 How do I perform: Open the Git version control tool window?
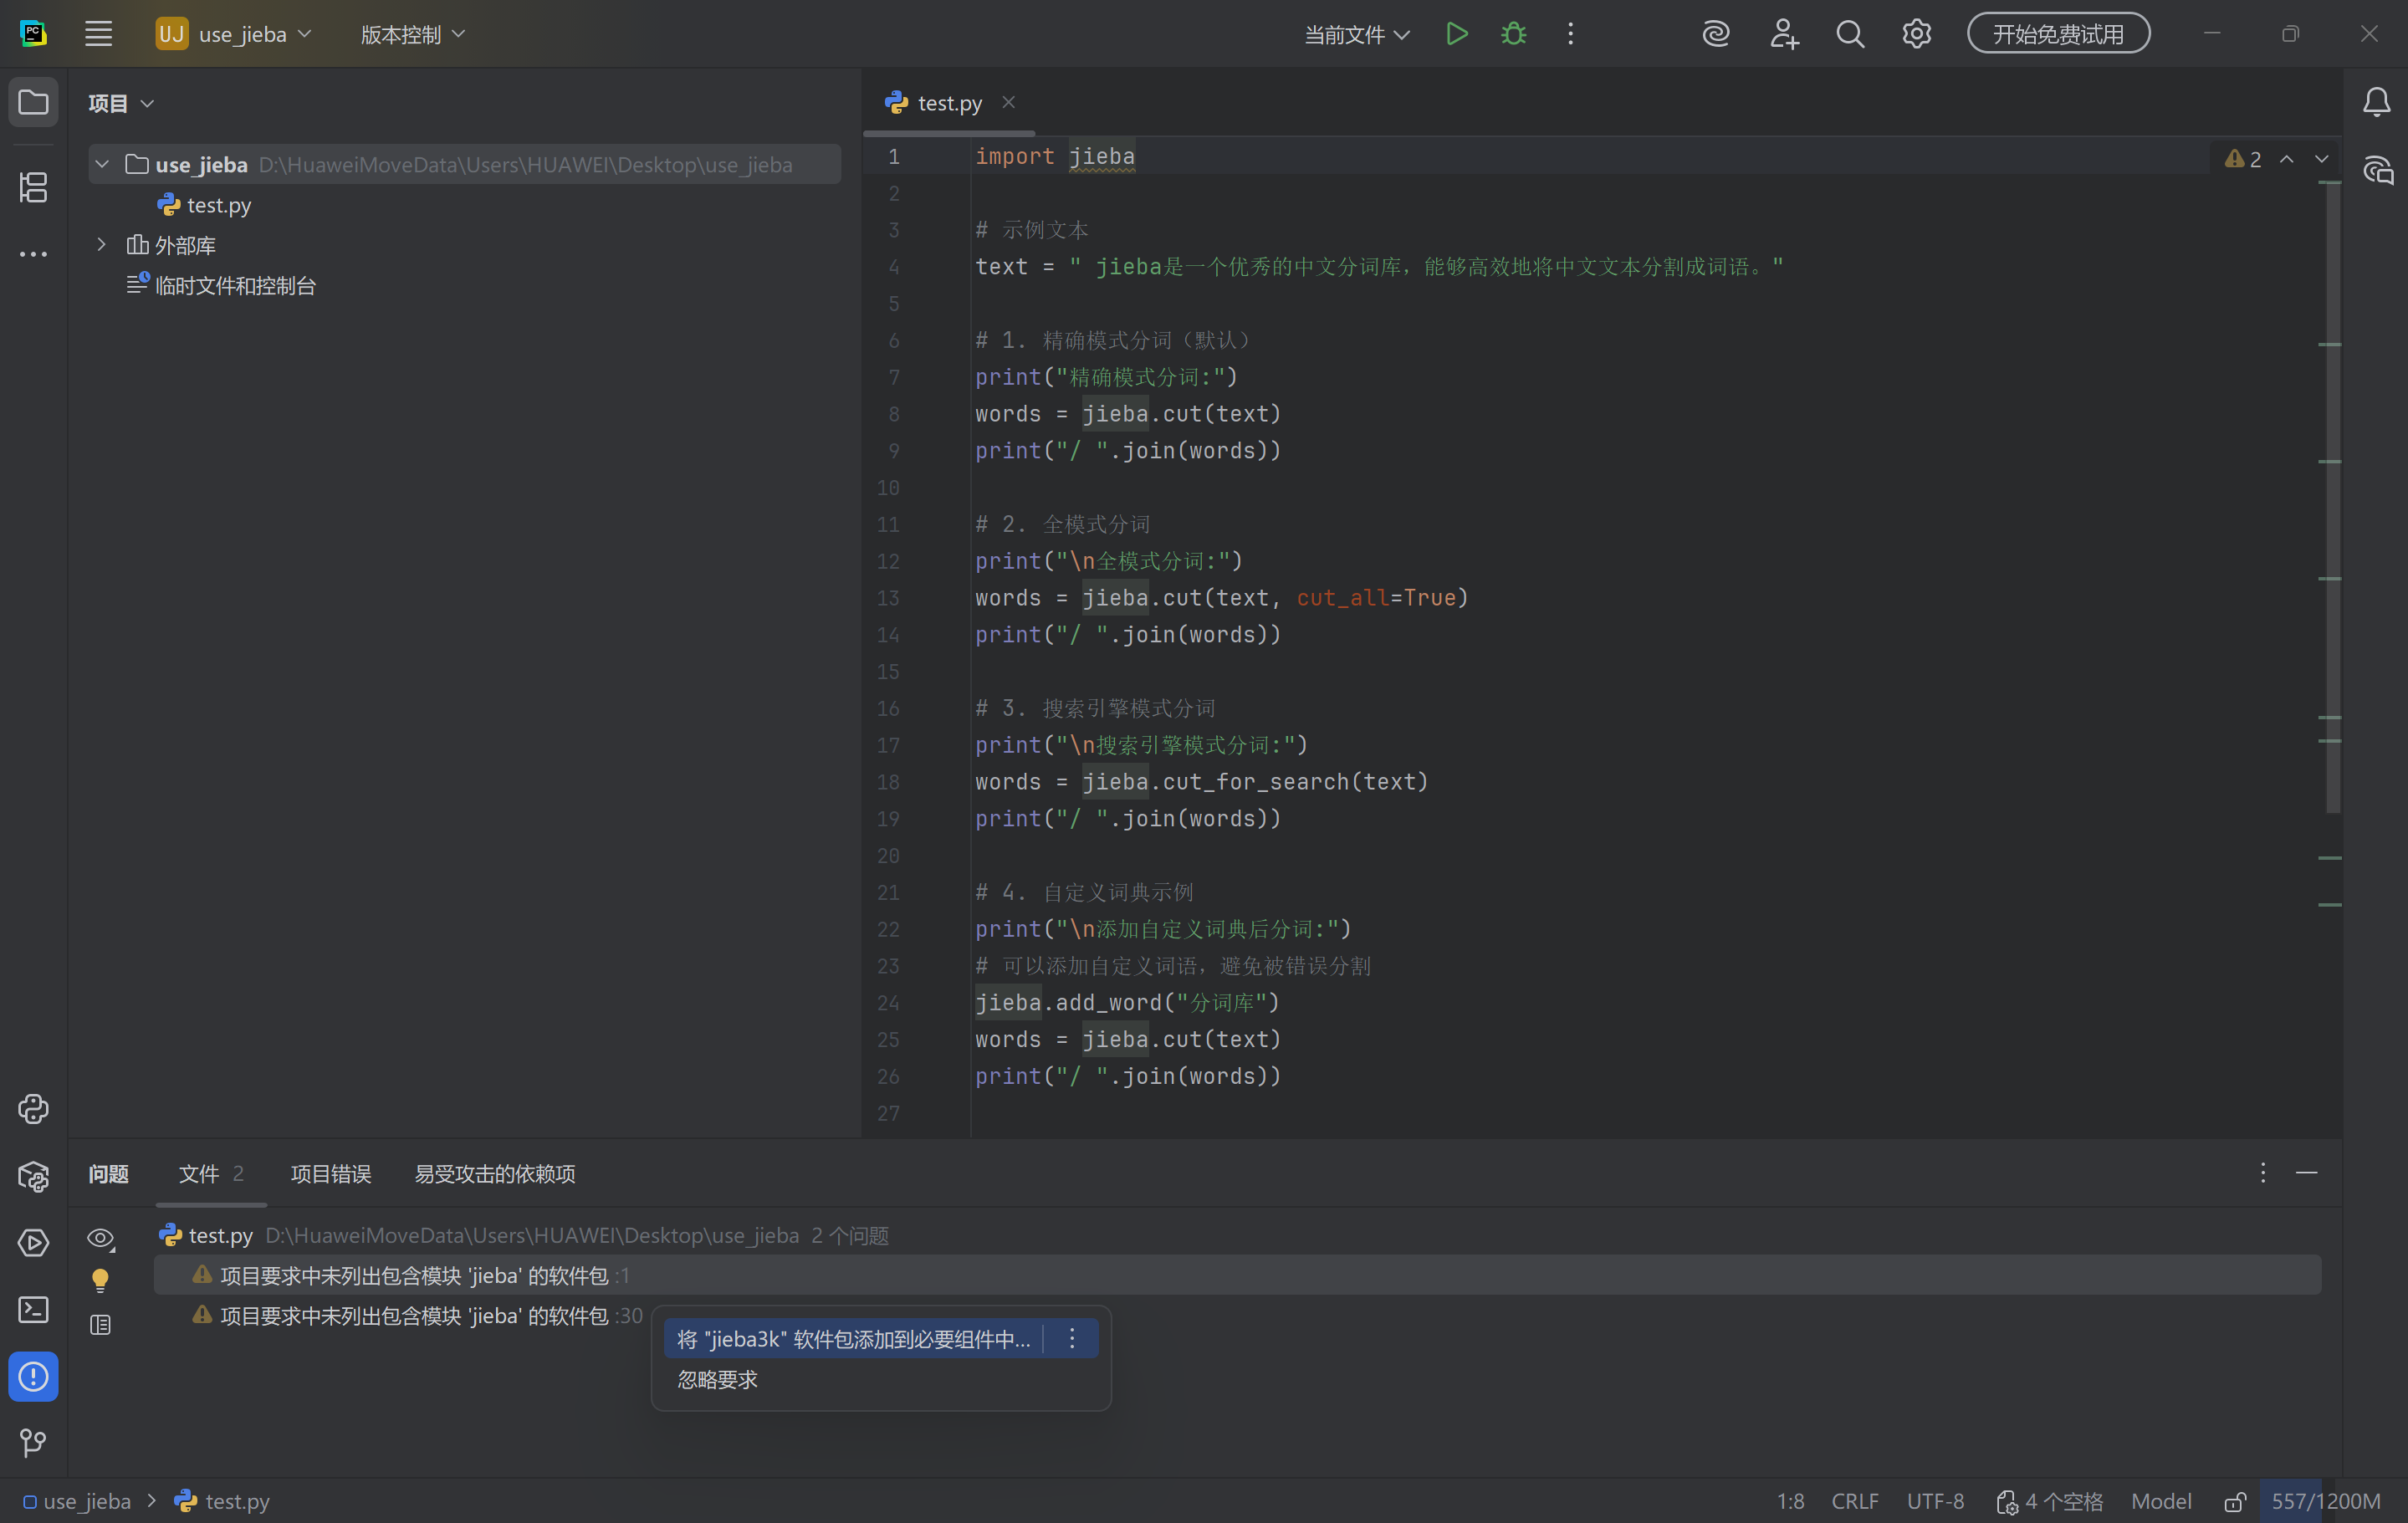pyautogui.click(x=33, y=1442)
